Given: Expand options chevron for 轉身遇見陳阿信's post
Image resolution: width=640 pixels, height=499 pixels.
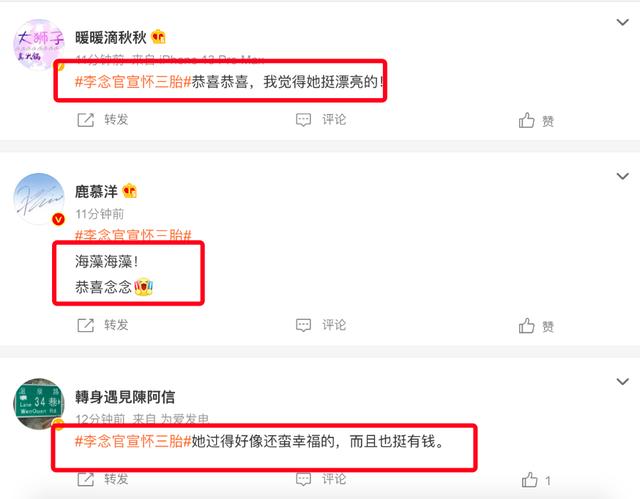Looking at the screenshot, I should [622, 381].
